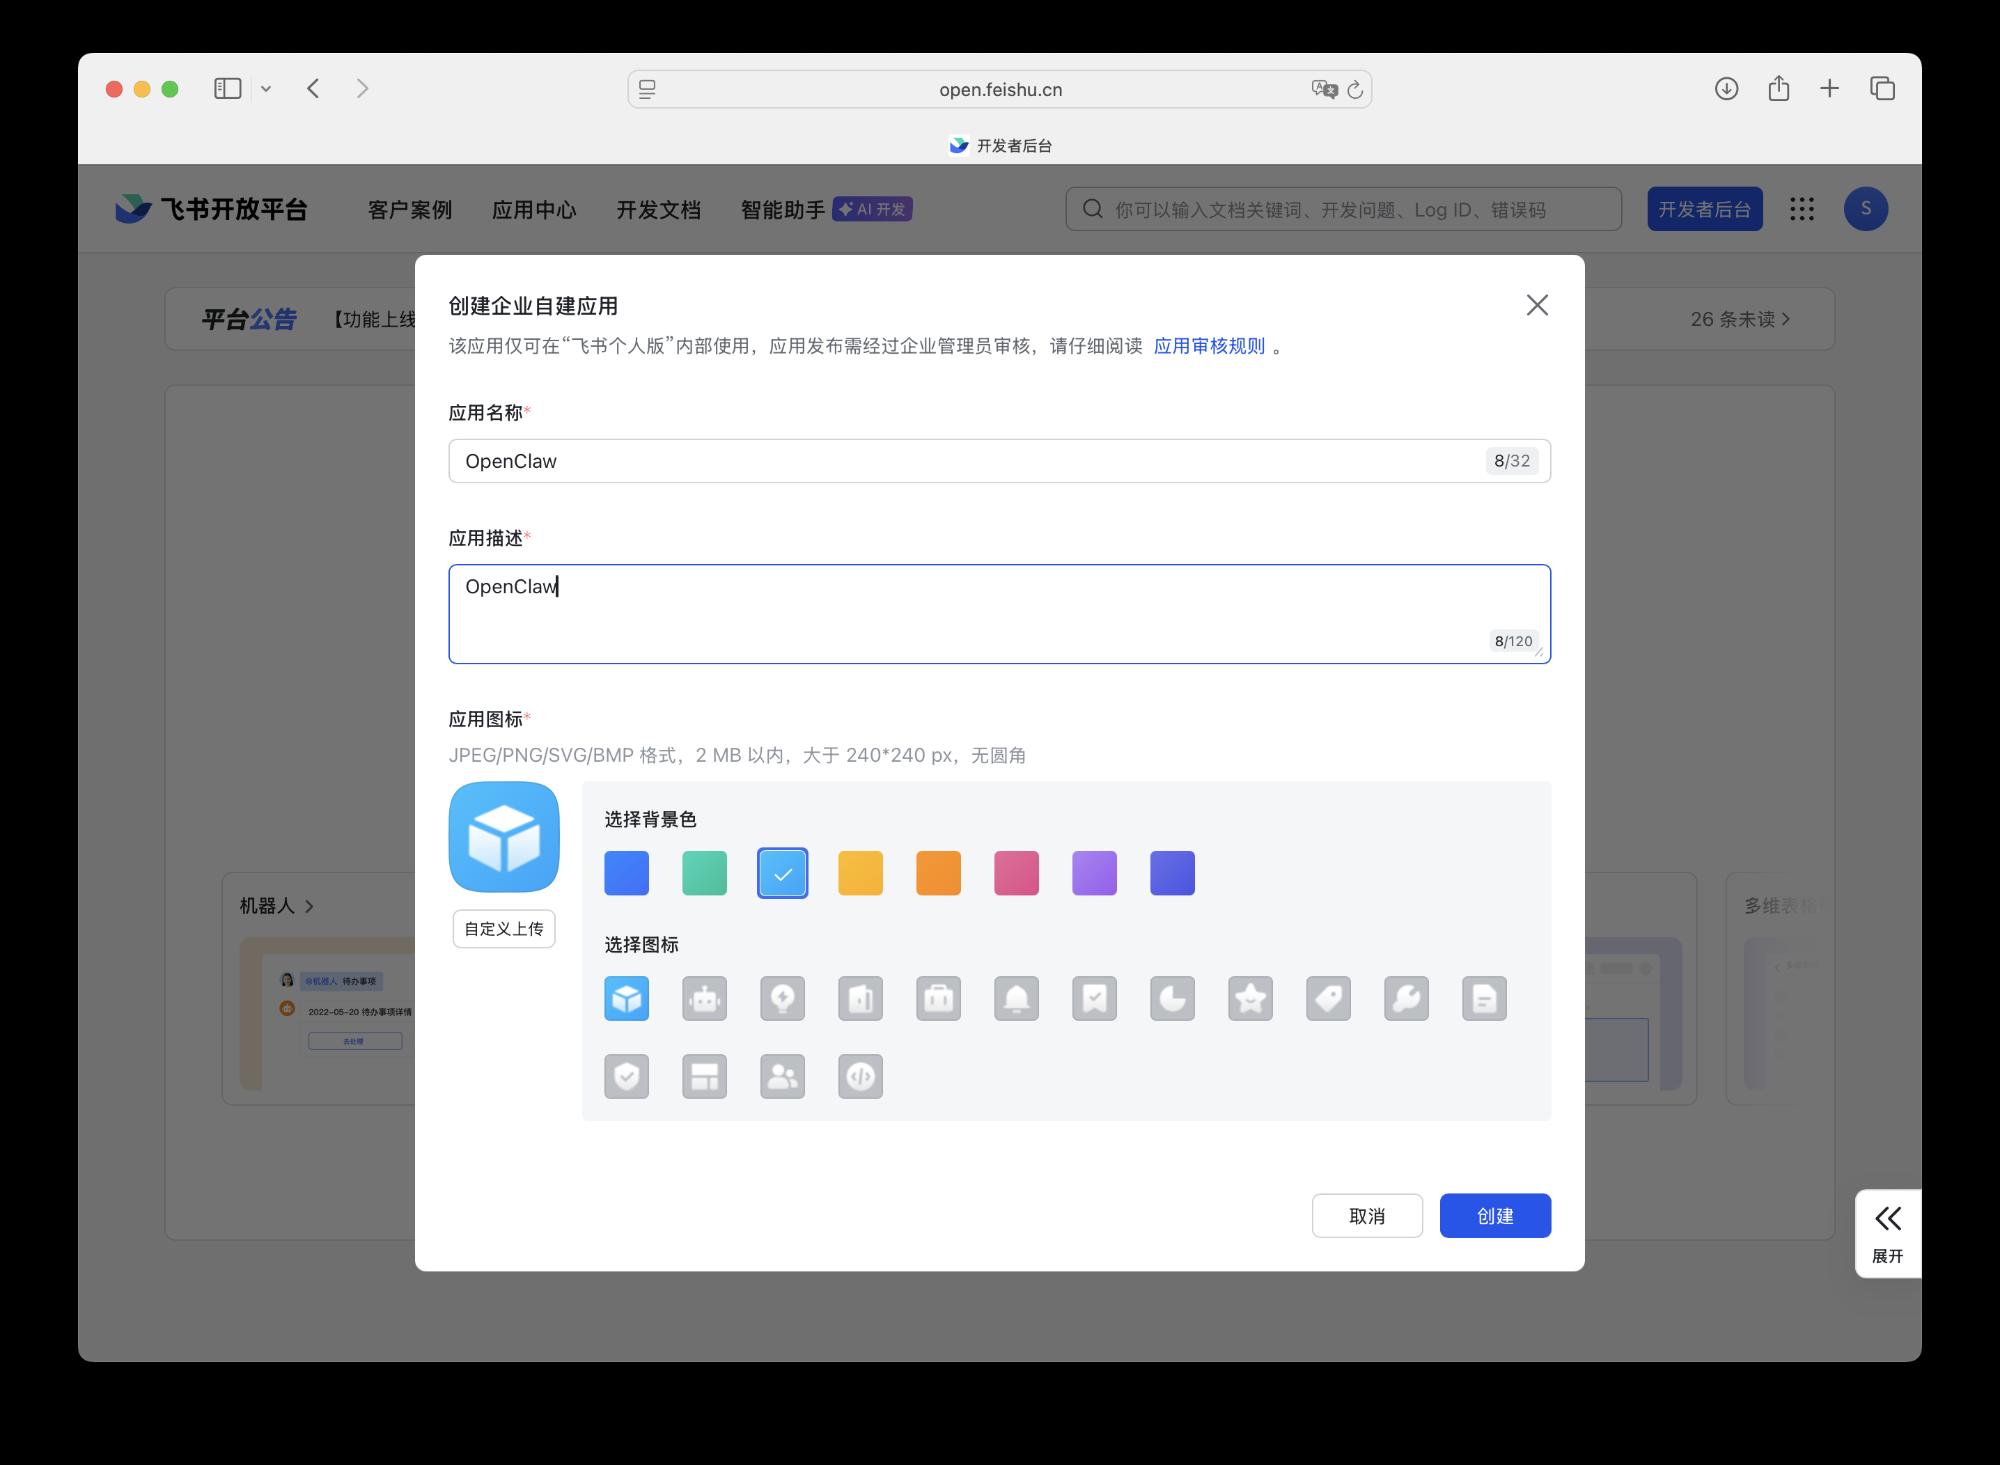The height and width of the screenshot is (1465, 2000).
Task: Open the 应用中心 navigation item
Action: (534, 210)
